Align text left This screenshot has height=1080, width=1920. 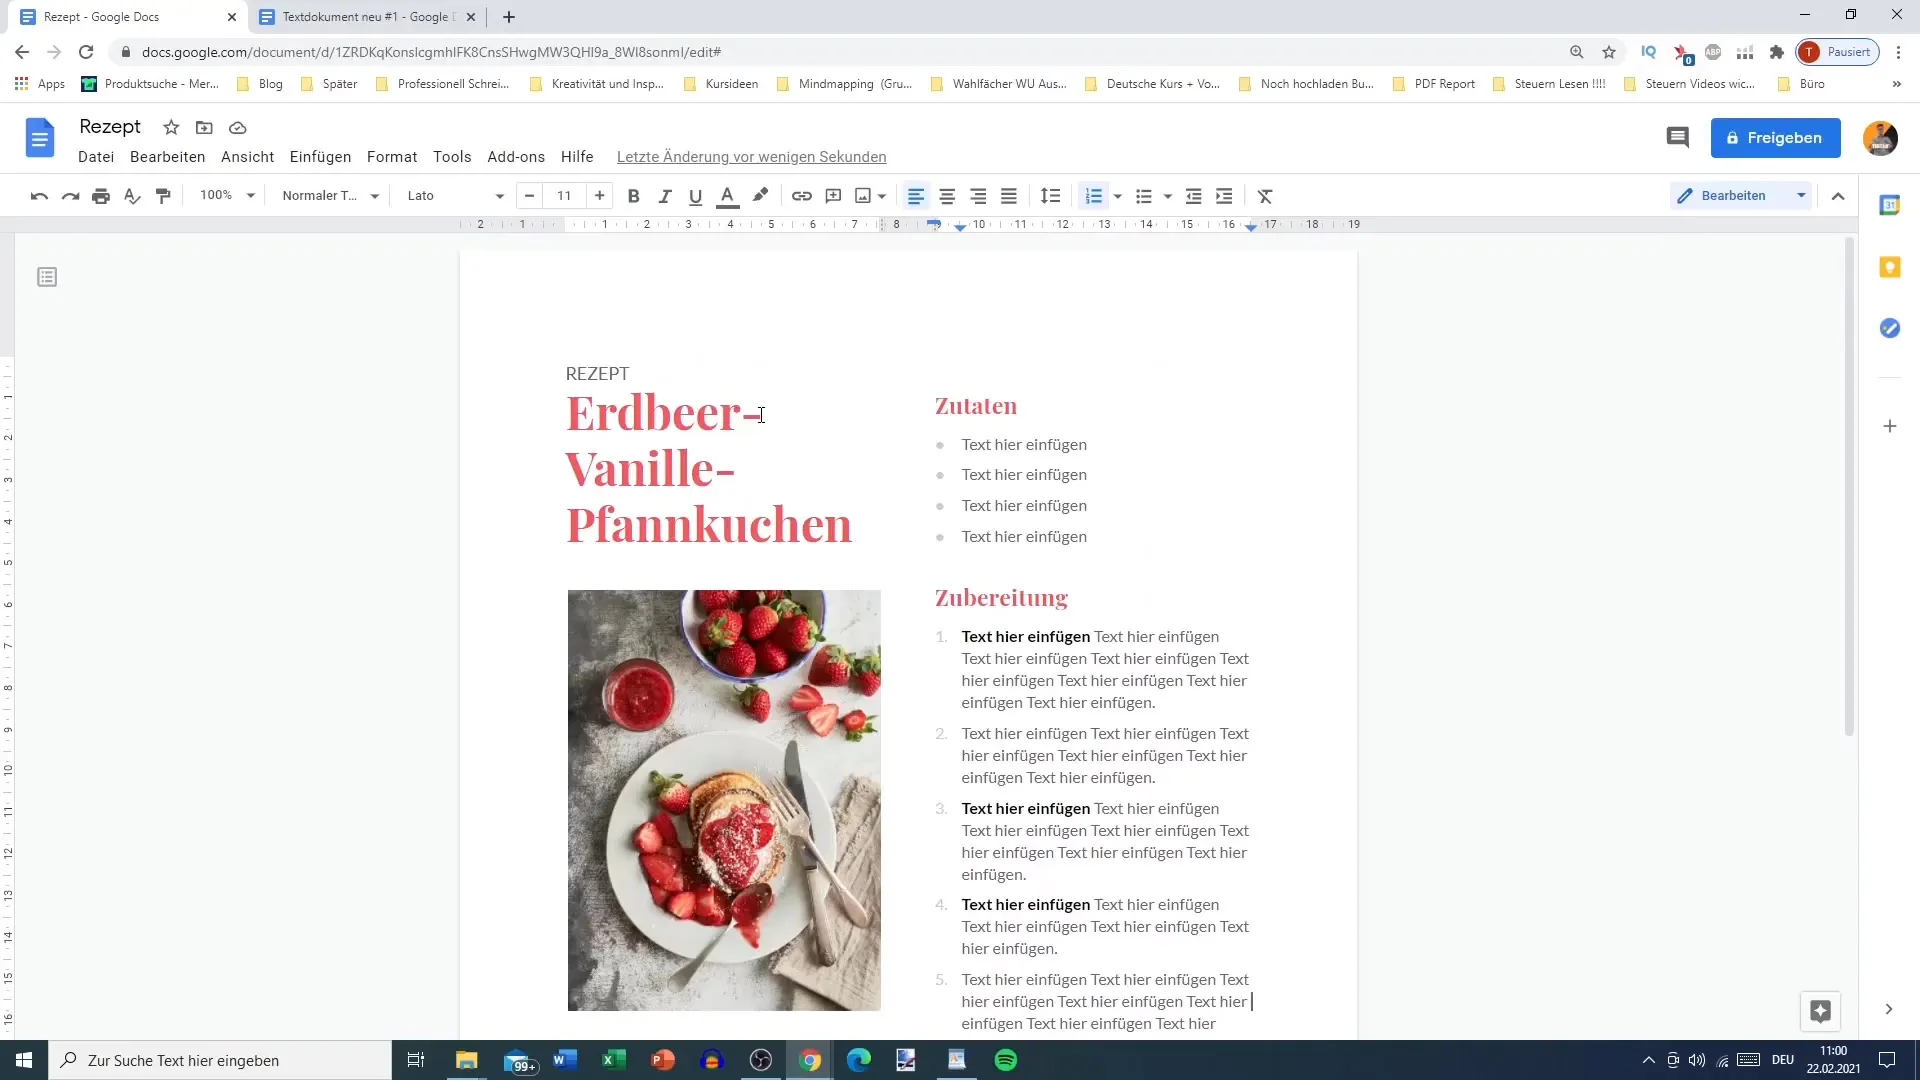[x=915, y=196]
